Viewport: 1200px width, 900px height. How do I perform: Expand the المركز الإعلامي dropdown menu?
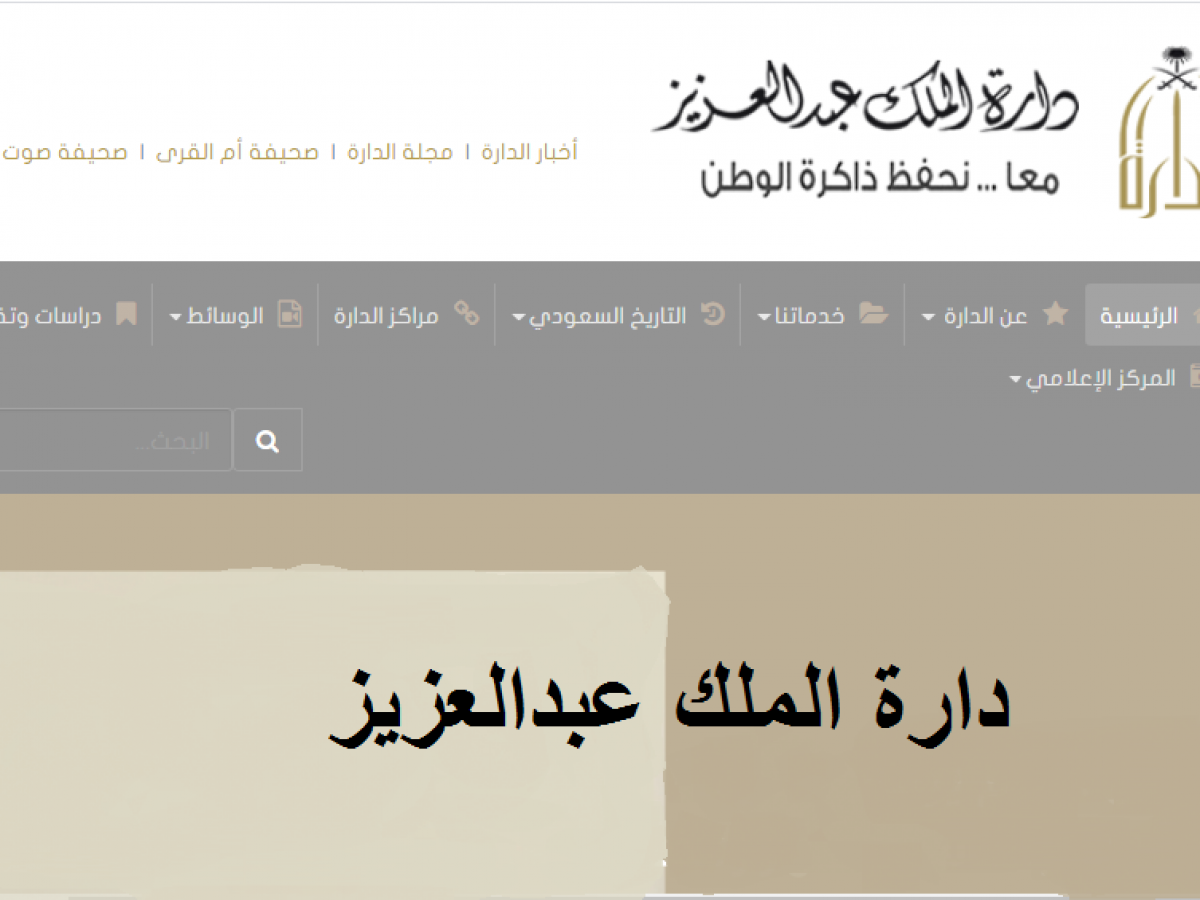1093,379
